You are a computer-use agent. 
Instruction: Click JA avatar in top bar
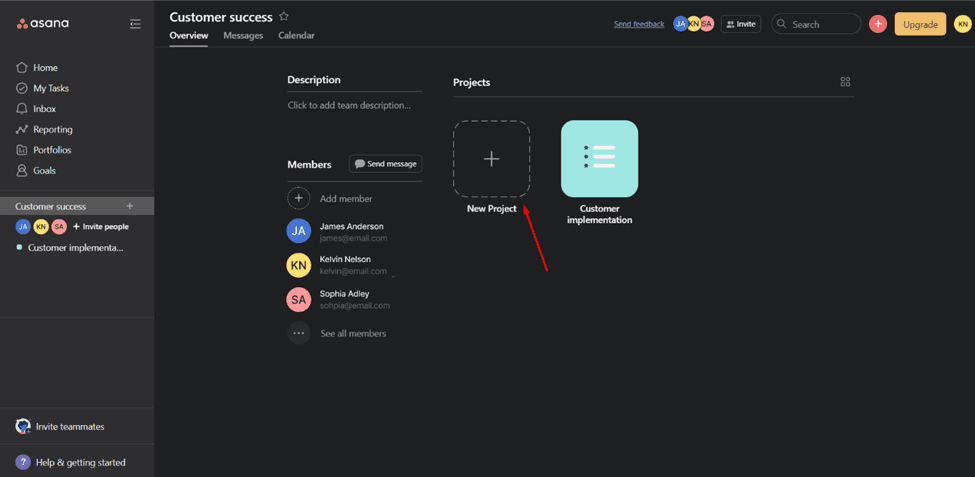pos(681,24)
